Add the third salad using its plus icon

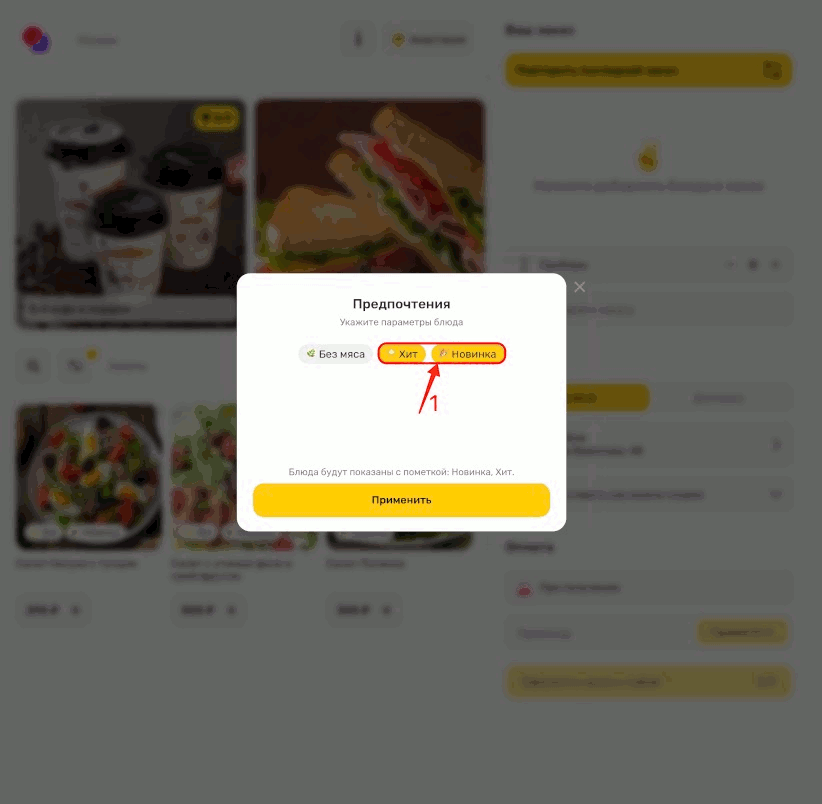click(x=386, y=610)
